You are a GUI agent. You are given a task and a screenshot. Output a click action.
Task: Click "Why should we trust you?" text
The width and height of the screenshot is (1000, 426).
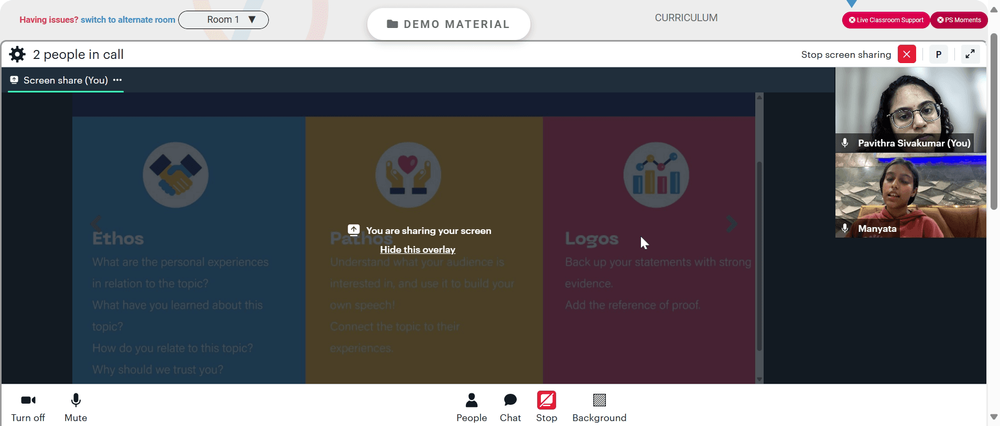158,370
